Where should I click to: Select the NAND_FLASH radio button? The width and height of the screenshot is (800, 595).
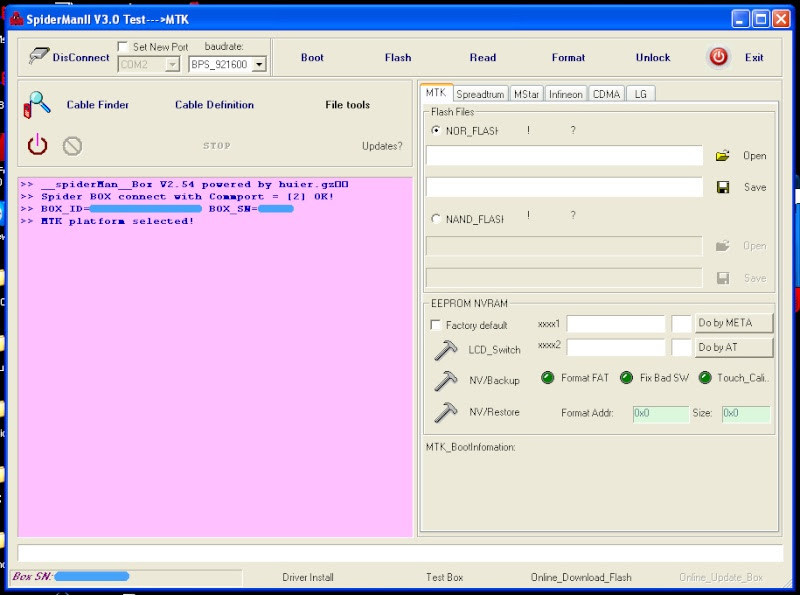[x=435, y=218]
